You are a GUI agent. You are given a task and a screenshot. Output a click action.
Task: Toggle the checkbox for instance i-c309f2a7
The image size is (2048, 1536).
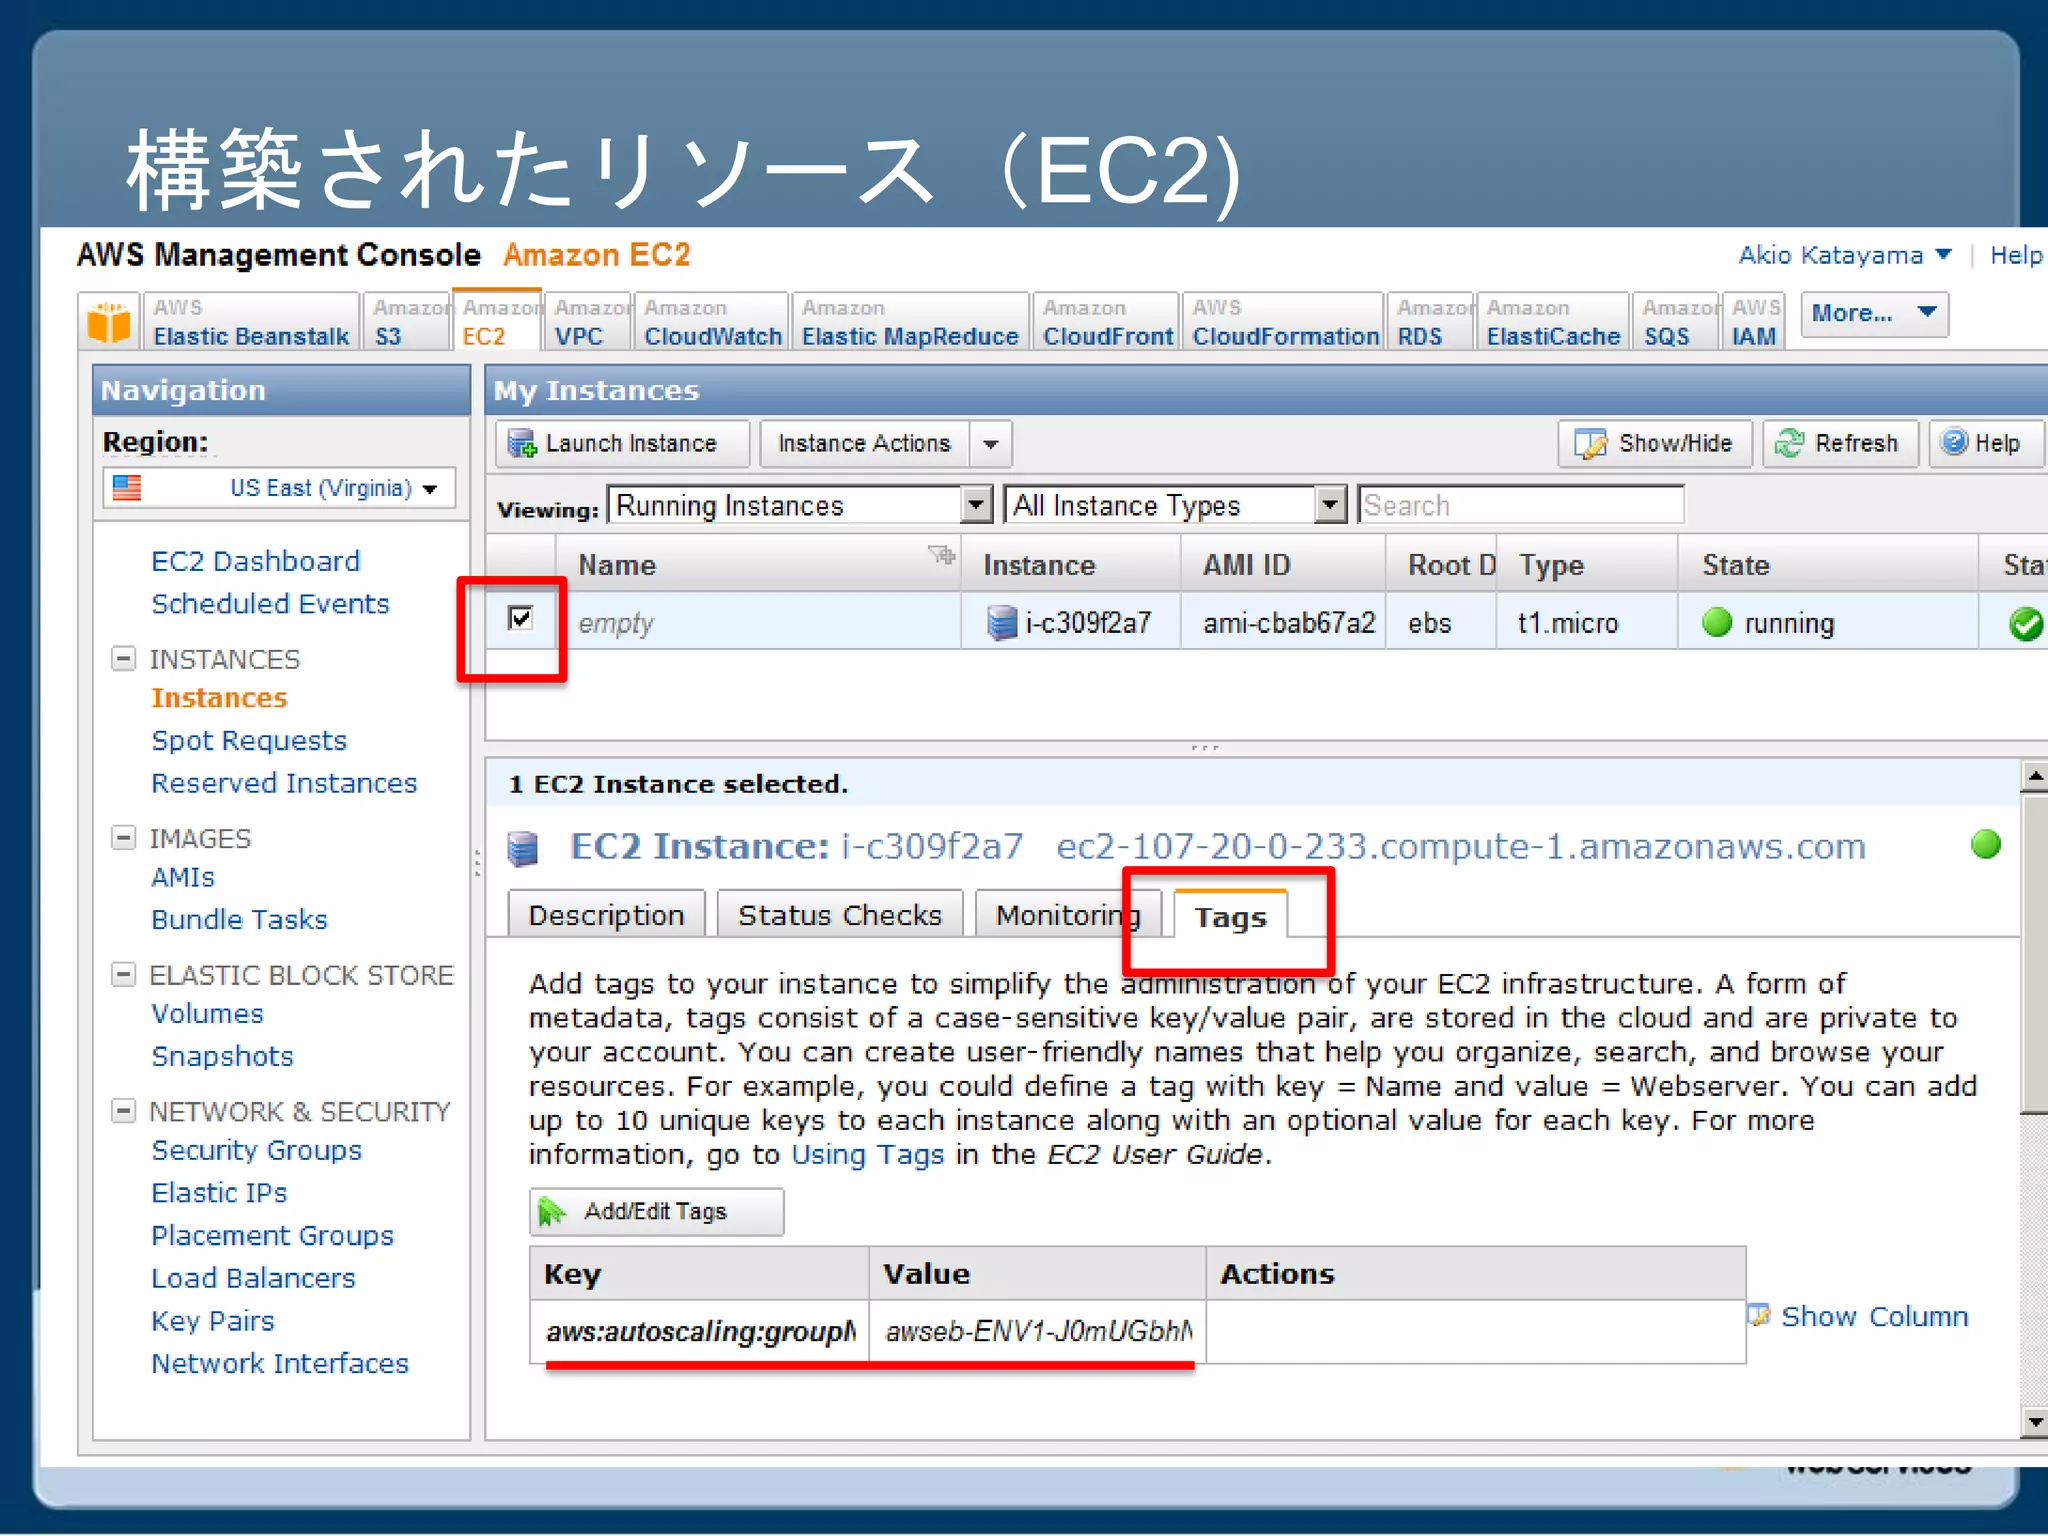coord(520,618)
